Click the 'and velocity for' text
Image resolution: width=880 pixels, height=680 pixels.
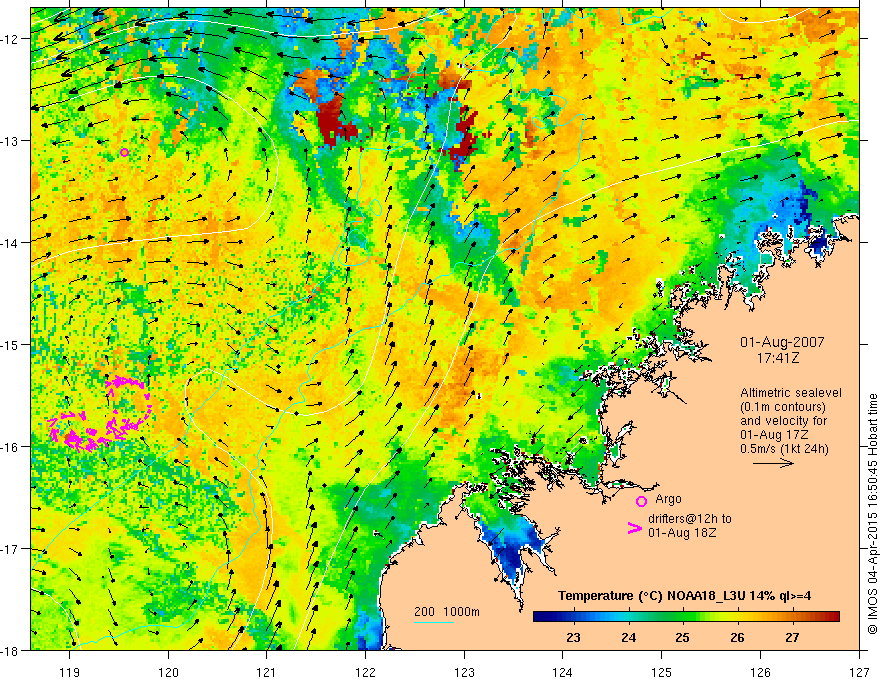tap(783, 421)
